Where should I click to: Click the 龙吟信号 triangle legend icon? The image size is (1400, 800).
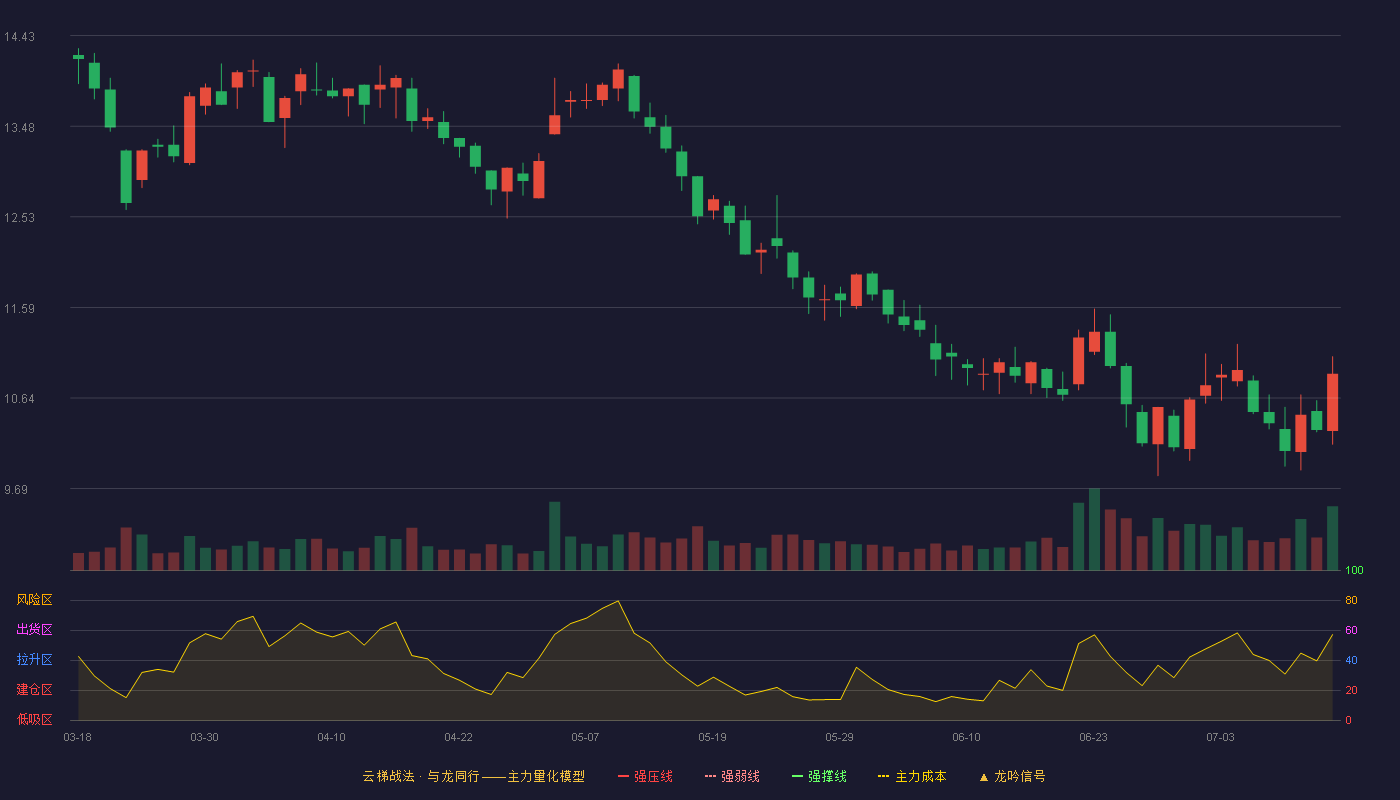(x=984, y=777)
